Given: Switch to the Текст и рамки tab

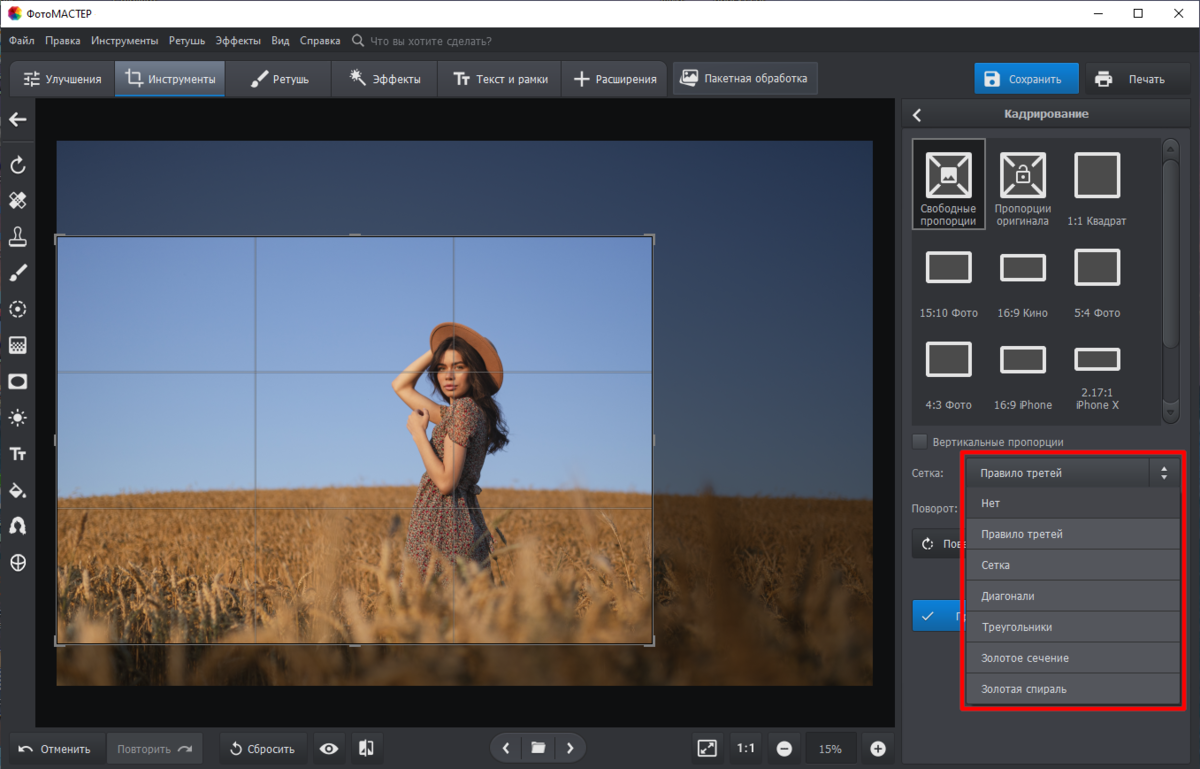Looking at the screenshot, I should point(500,79).
